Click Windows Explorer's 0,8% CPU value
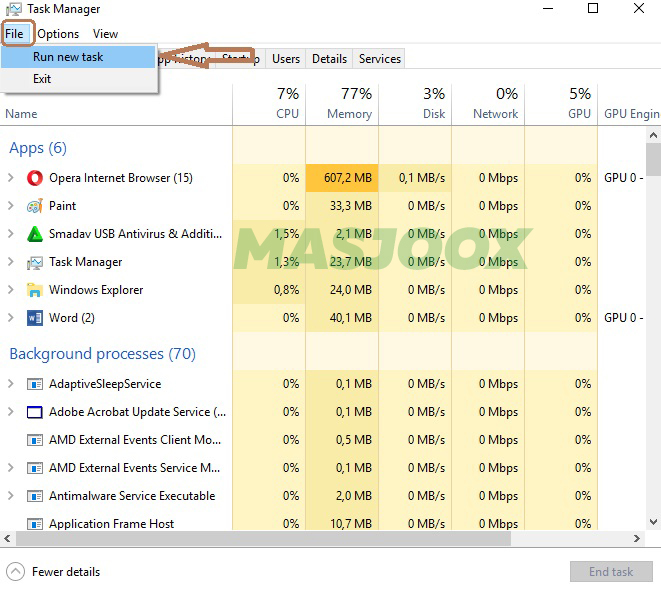This screenshot has height=593, width=661. 286,290
